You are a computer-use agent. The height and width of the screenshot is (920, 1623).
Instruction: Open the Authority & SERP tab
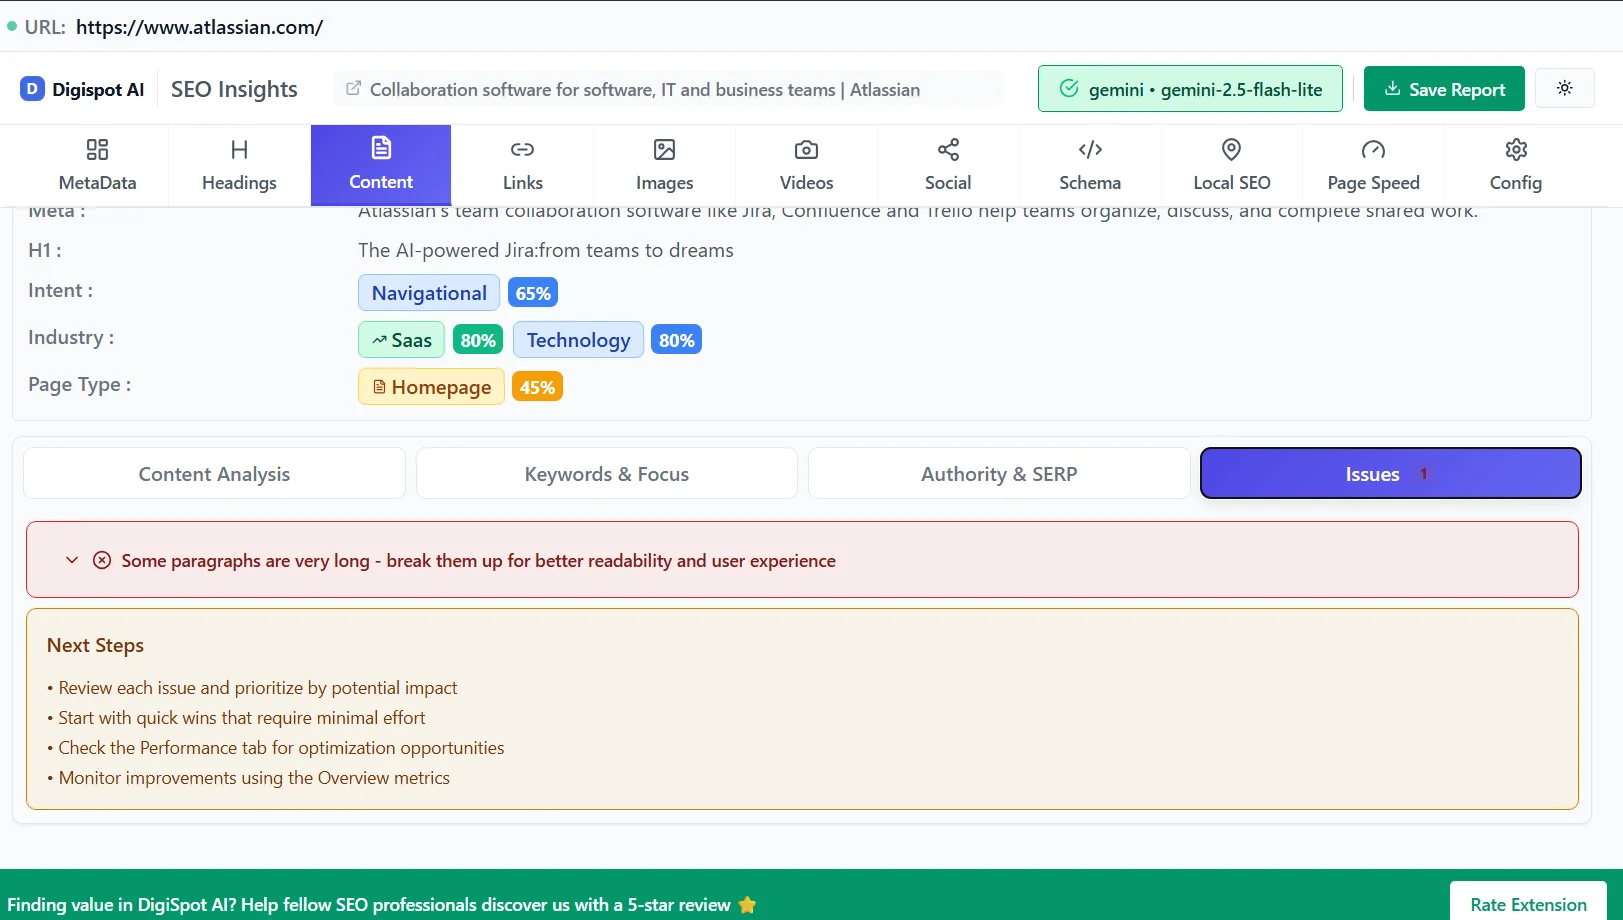998,473
